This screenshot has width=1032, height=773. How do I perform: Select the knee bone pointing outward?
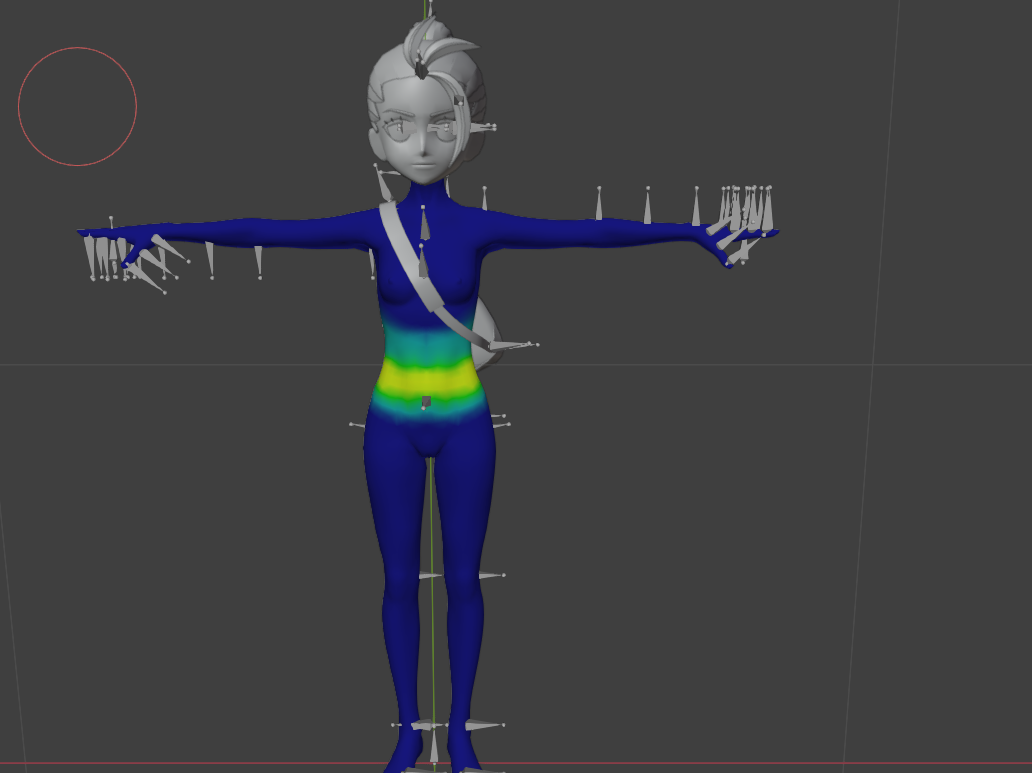(491, 576)
